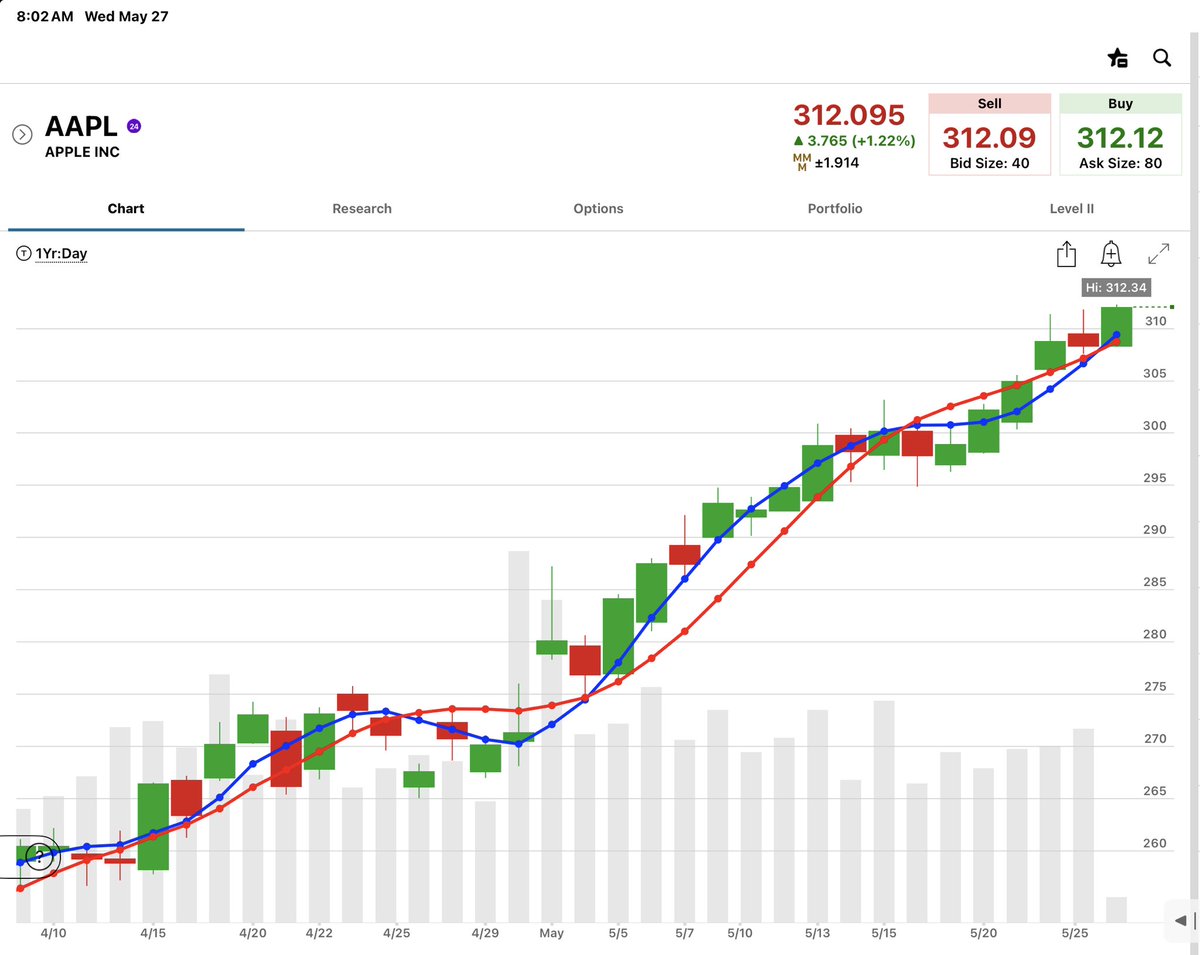The width and height of the screenshot is (1200, 955).
Task: Open the Portfolio tab
Action: point(835,209)
